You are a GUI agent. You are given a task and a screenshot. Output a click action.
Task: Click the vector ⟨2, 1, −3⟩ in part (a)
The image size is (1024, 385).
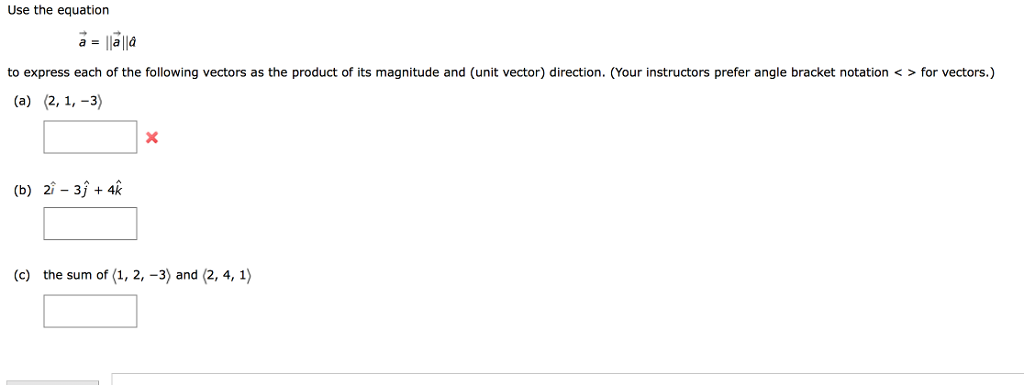(x=74, y=101)
